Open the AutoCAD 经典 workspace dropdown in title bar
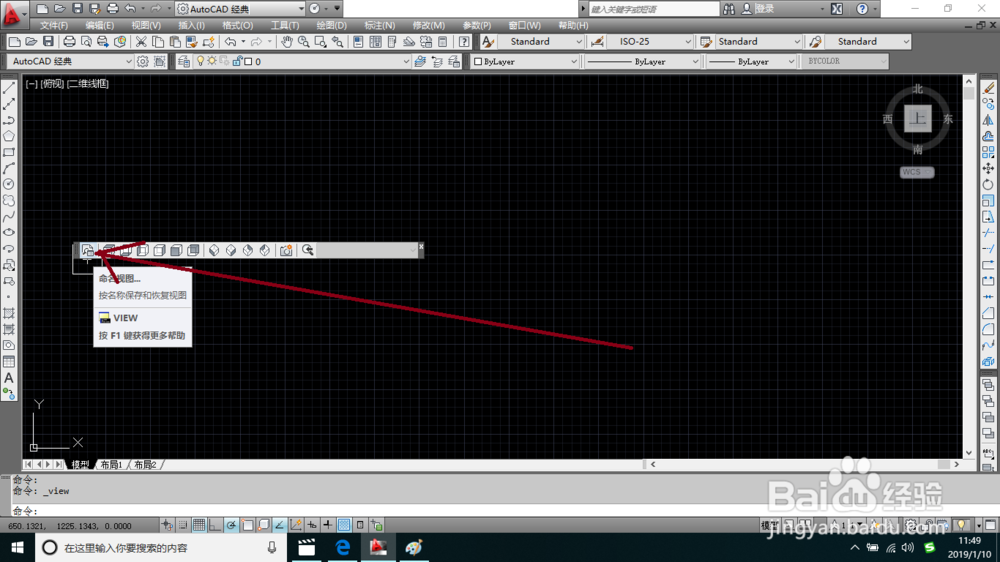 240,9
